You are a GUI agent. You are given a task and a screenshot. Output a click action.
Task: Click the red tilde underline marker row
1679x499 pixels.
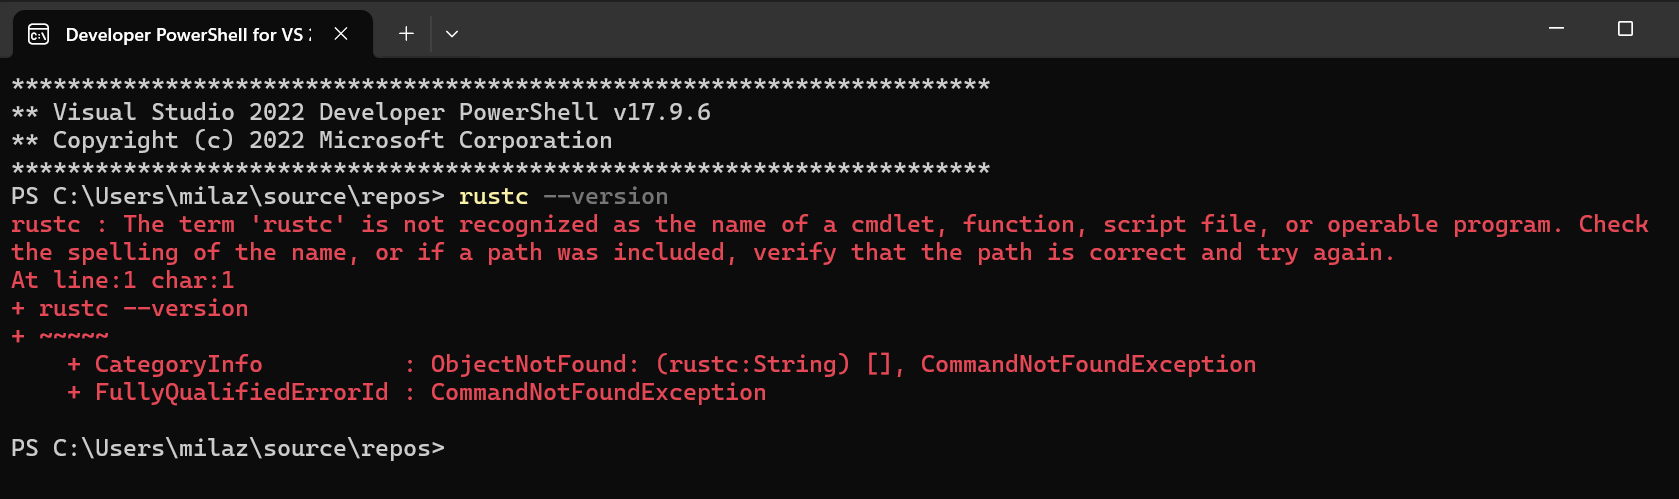60,337
